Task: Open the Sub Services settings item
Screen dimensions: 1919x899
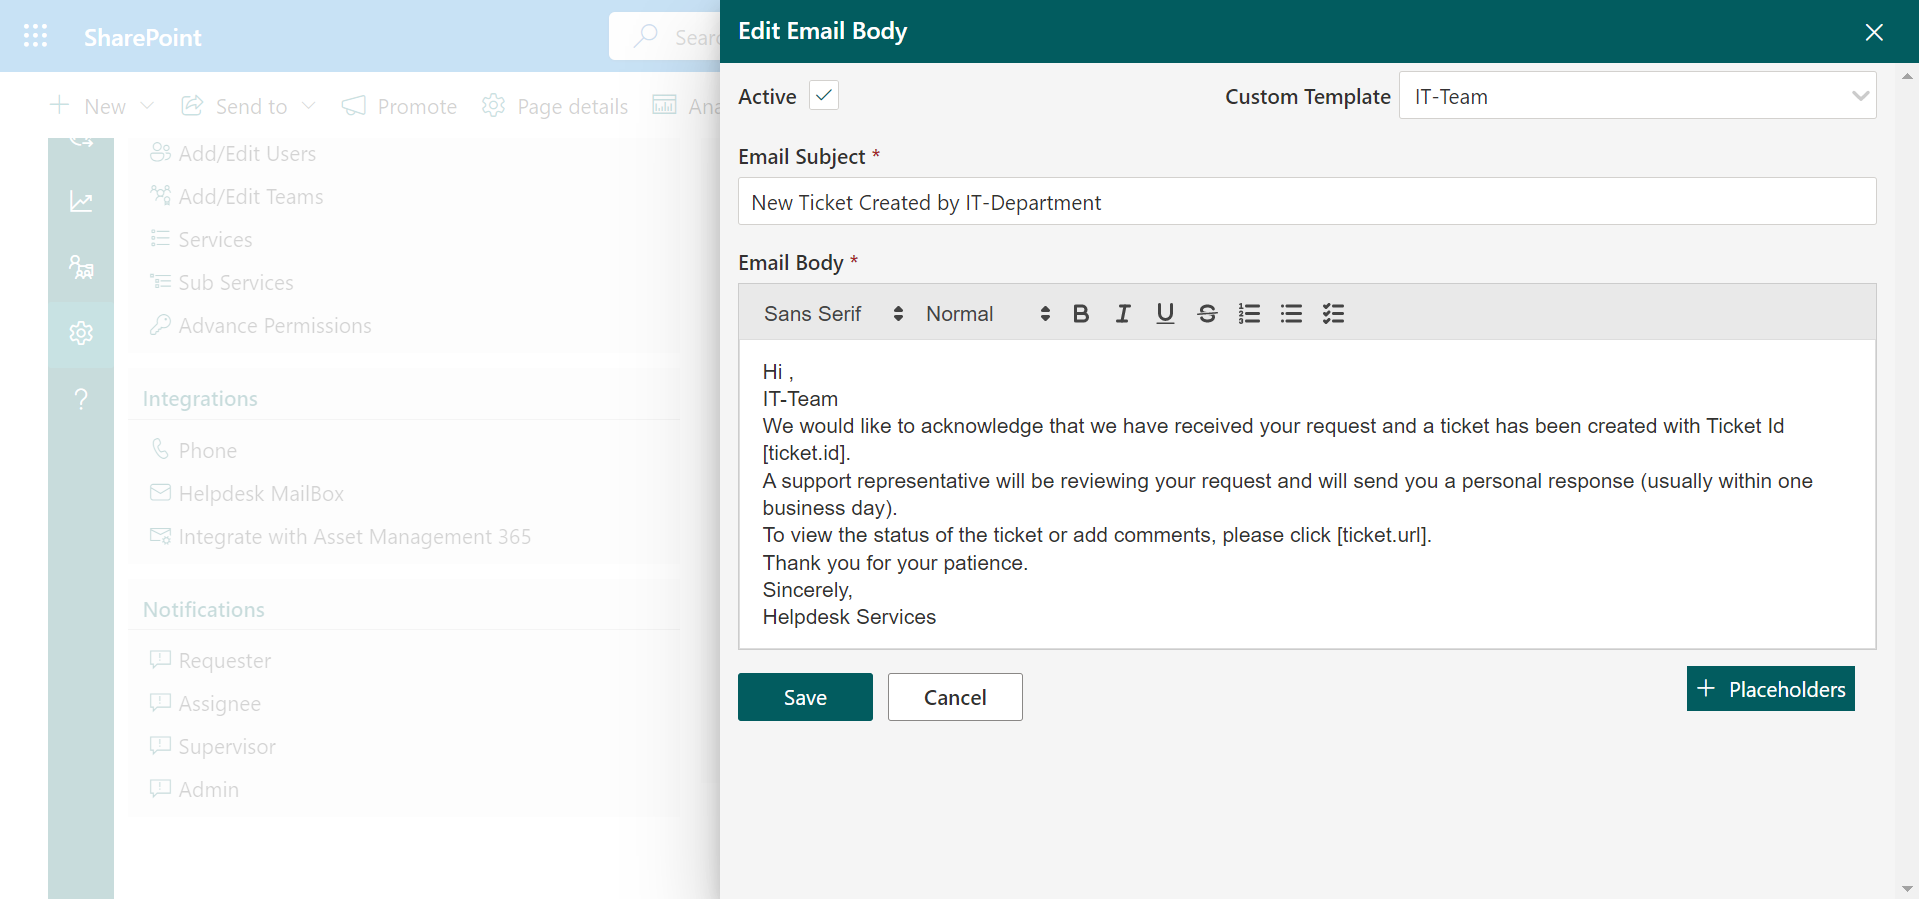Action: pos(222,282)
